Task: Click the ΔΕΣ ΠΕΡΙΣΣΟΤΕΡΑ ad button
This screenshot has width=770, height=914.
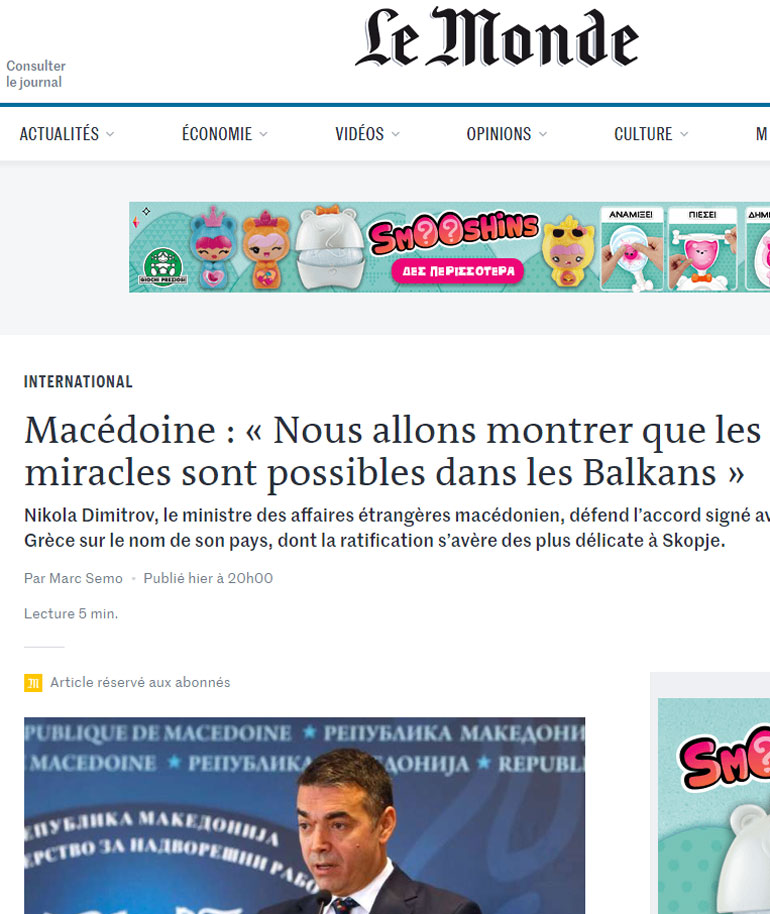Action: point(458,271)
